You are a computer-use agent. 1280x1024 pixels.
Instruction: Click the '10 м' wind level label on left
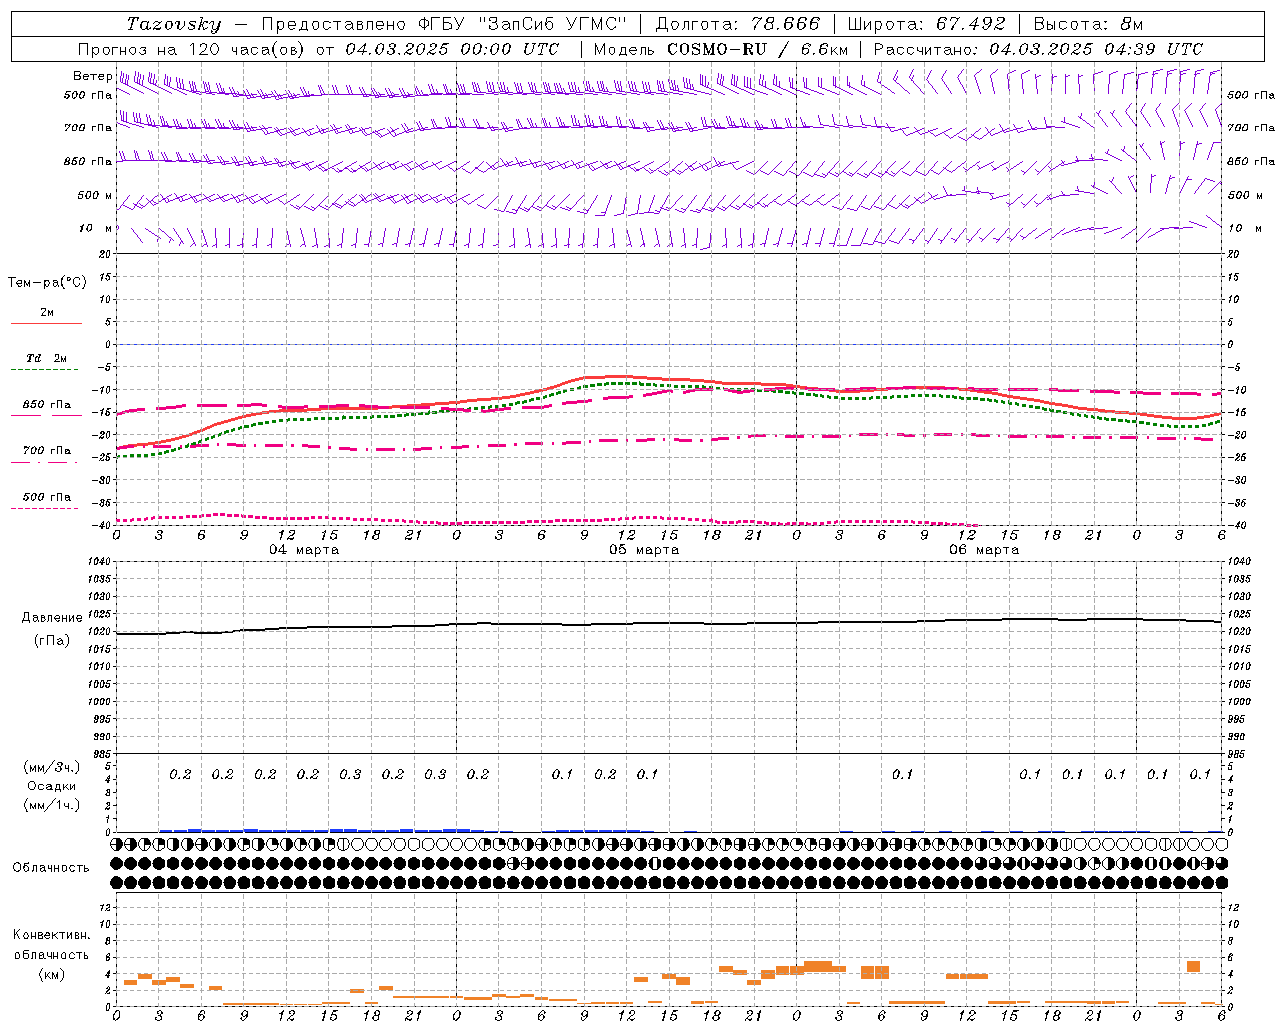[95, 228]
